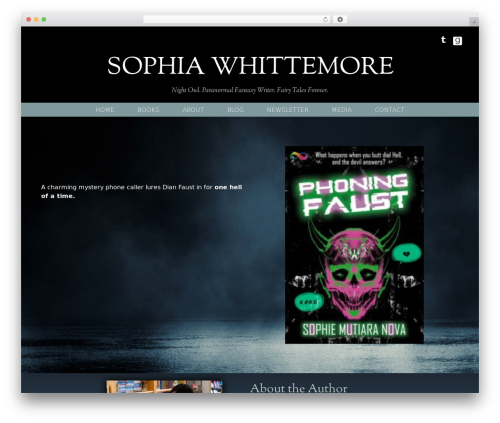The height and width of the screenshot is (423, 500).
Task: Open the Tumblr social icon
Action: pyautogui.click(x=443, y=40)
